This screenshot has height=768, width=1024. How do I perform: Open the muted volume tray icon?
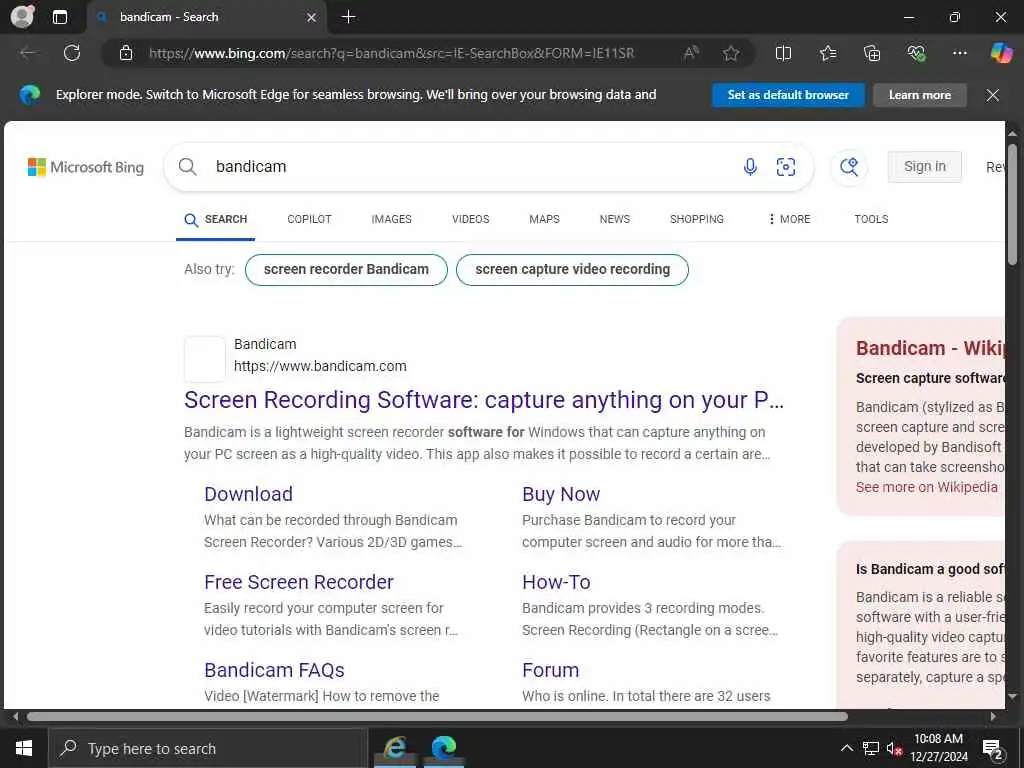pyautogui.click(x=894, y=748)
